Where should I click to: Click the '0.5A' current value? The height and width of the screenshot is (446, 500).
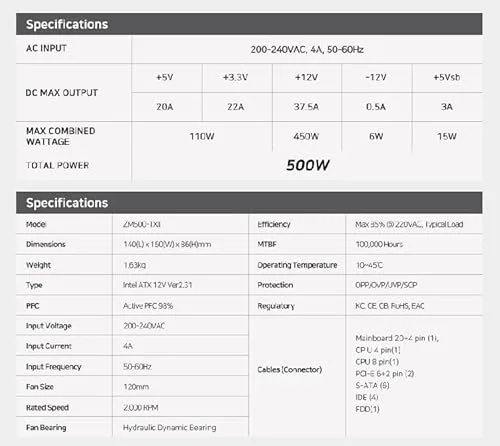[376, 107]
